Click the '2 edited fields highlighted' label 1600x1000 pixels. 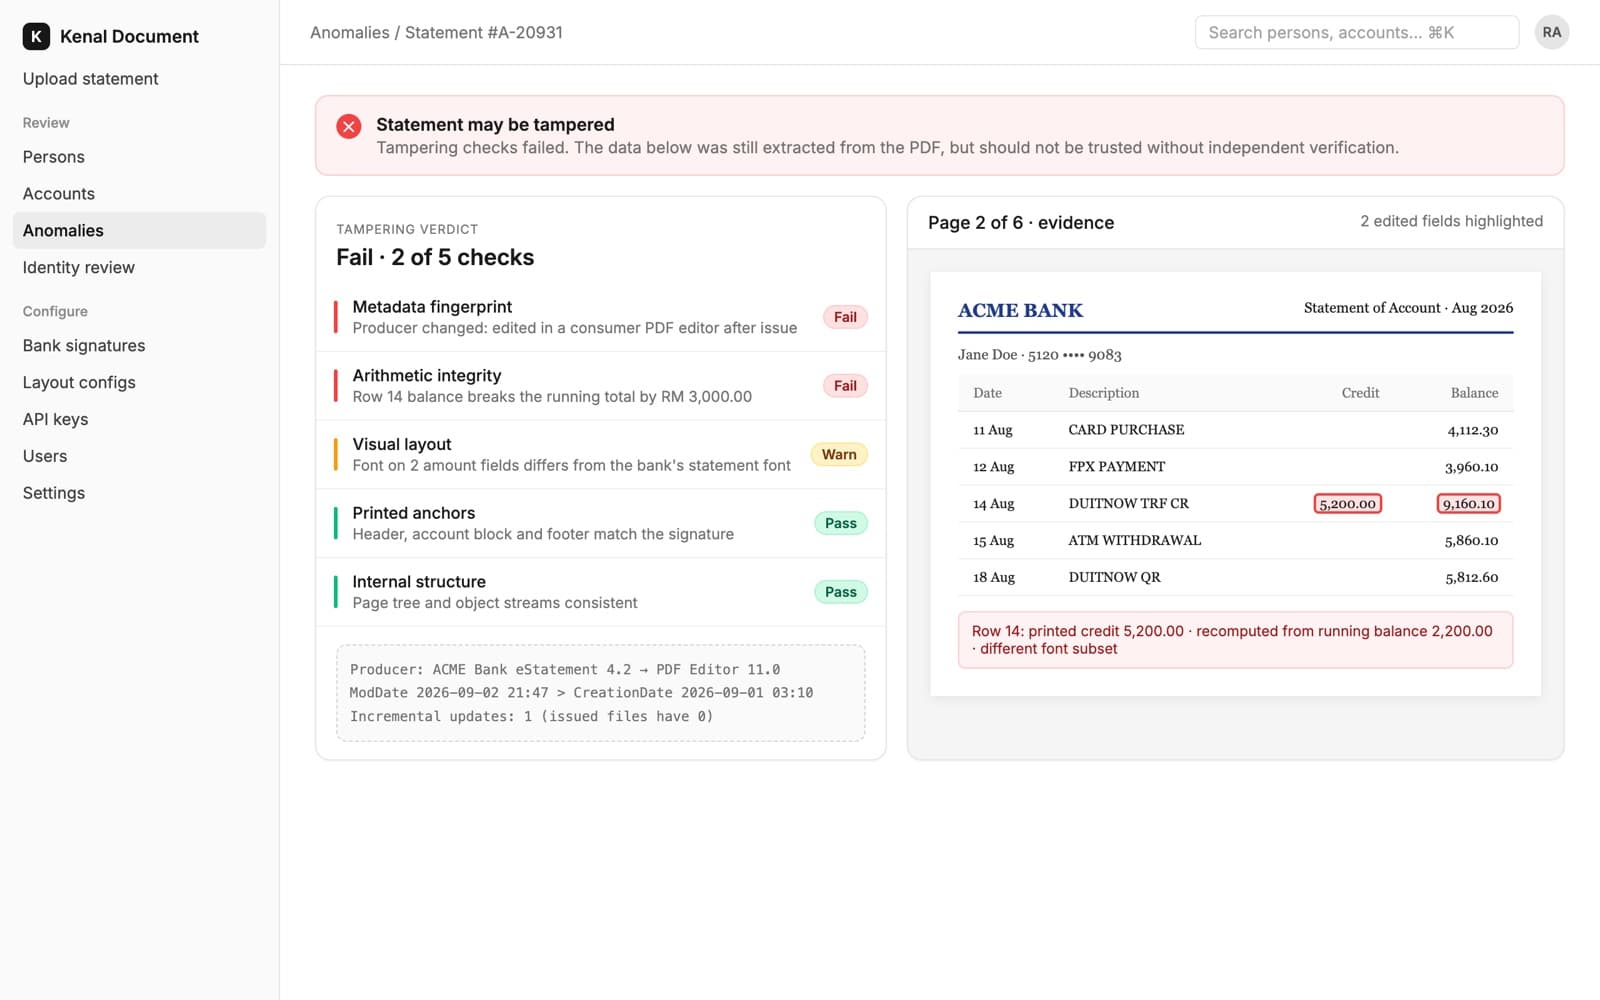[x=1451, y=221]
